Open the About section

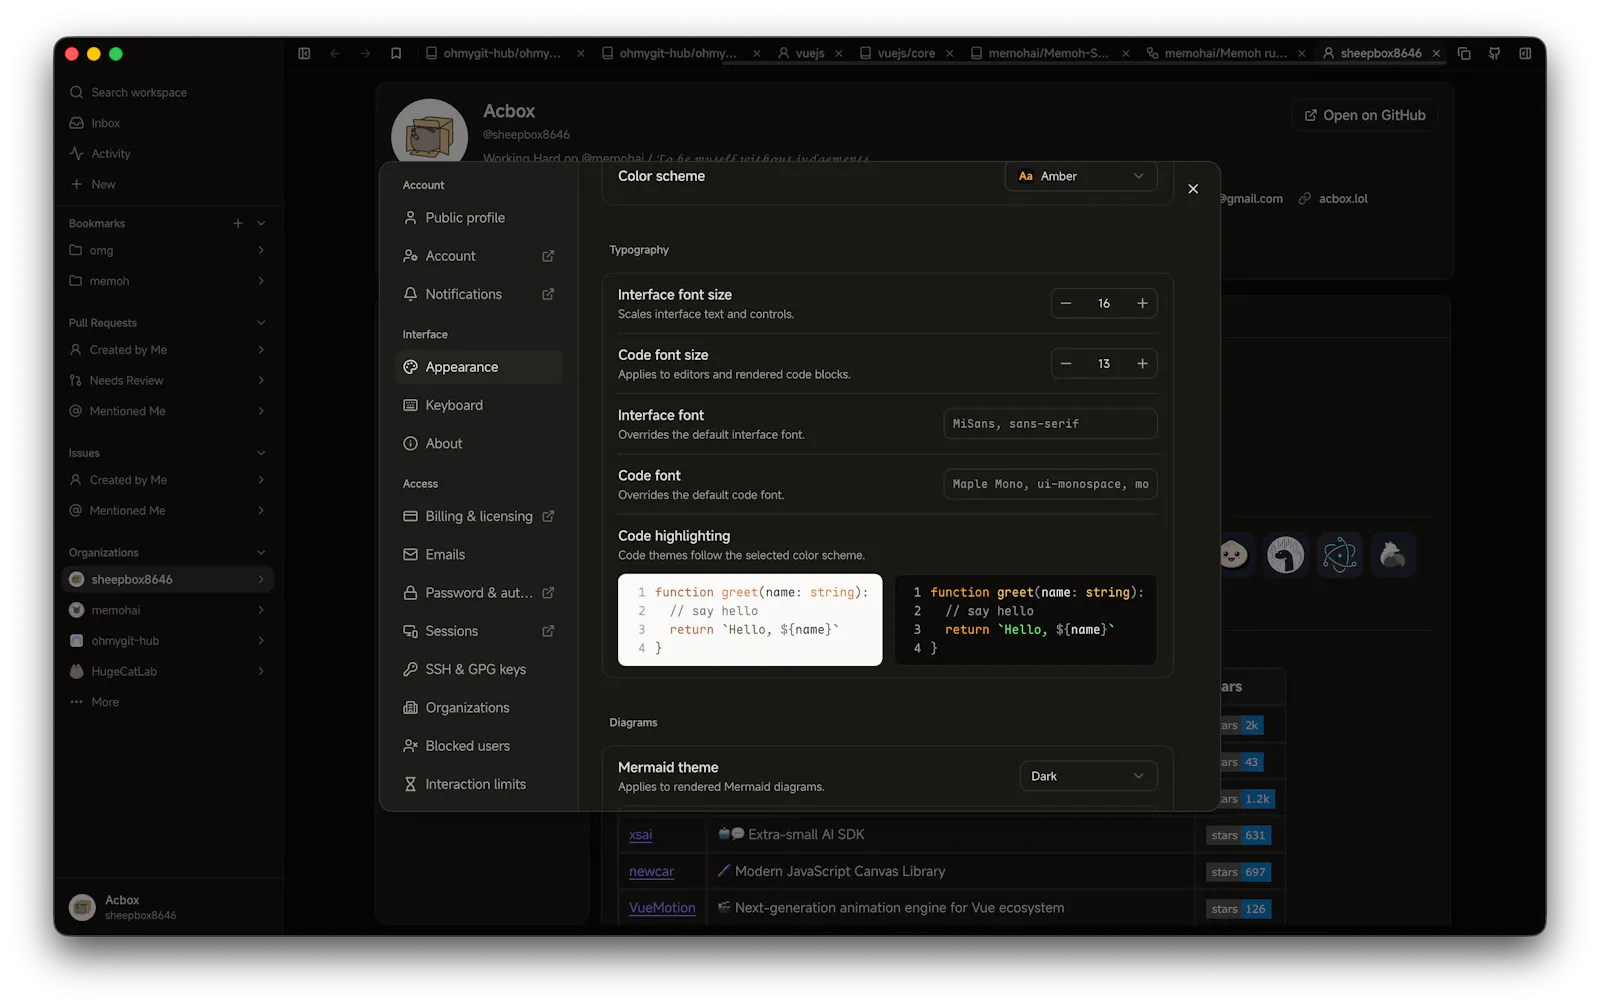click(478, 444)
